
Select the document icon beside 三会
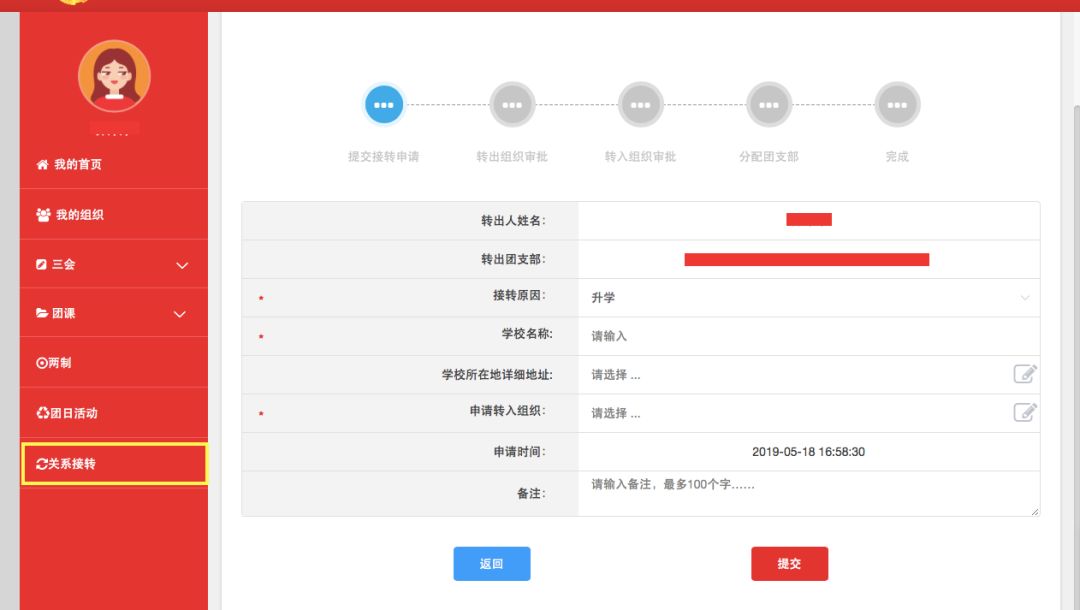pos(40,264)
